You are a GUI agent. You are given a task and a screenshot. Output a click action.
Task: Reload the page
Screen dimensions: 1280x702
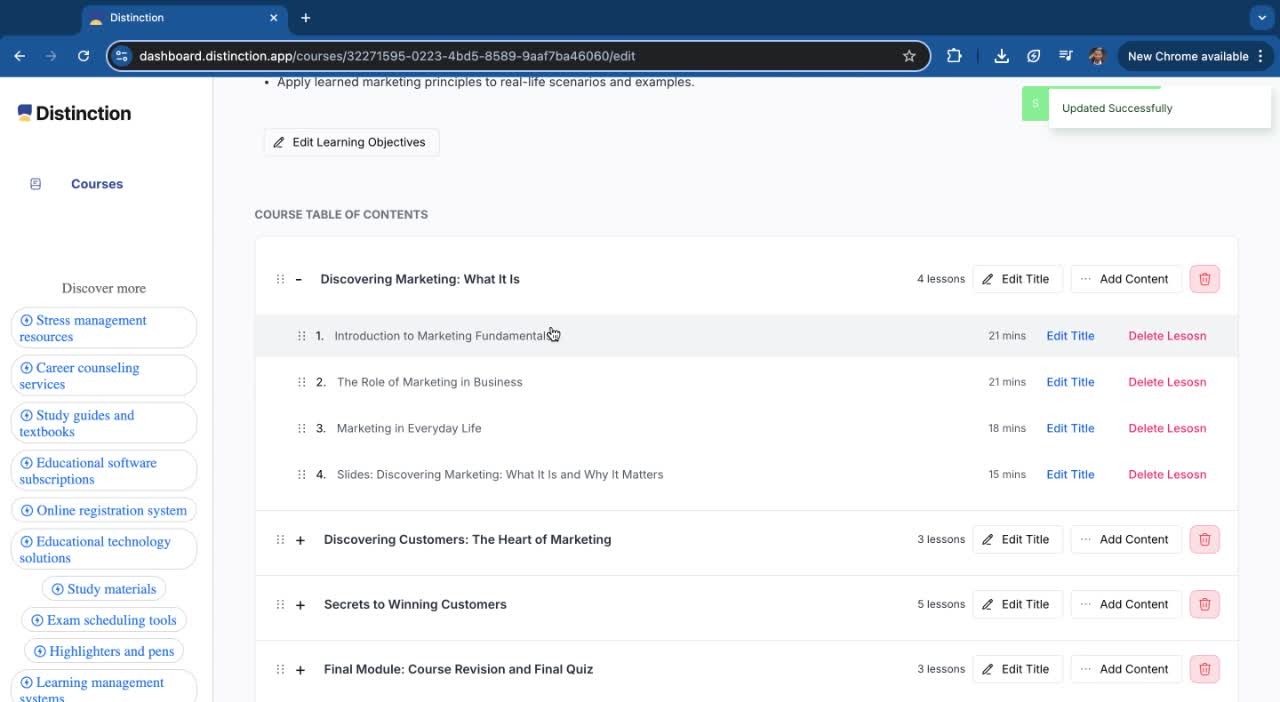tap(84, 56)
